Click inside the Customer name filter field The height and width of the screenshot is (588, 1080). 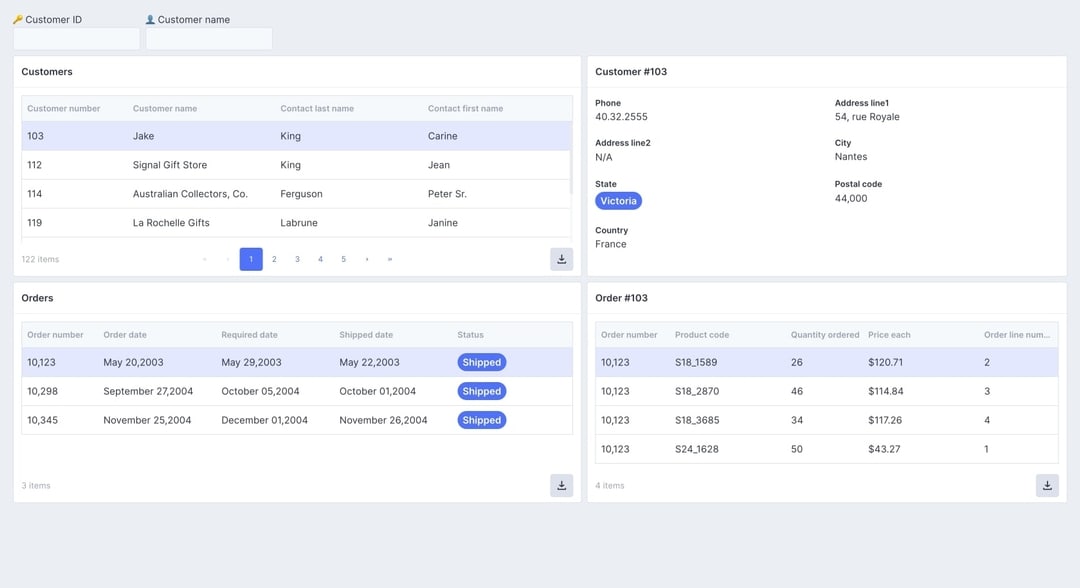[x=209, y=39]
